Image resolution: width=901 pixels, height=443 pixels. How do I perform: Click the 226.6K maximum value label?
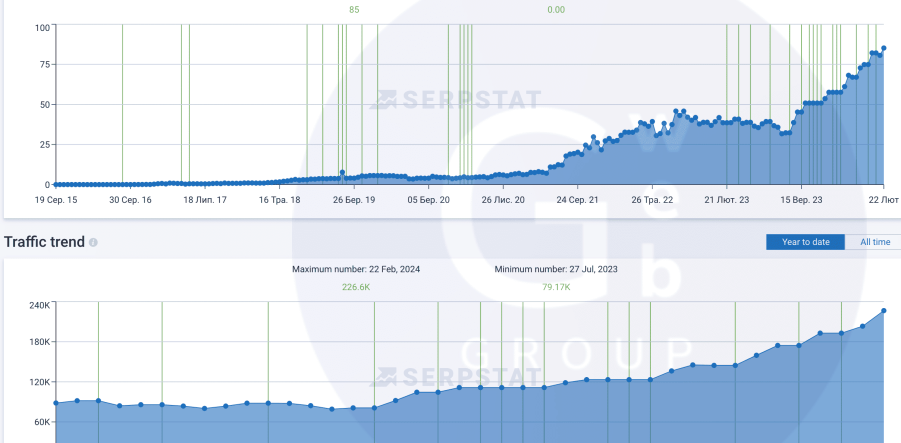pos(356,287)
